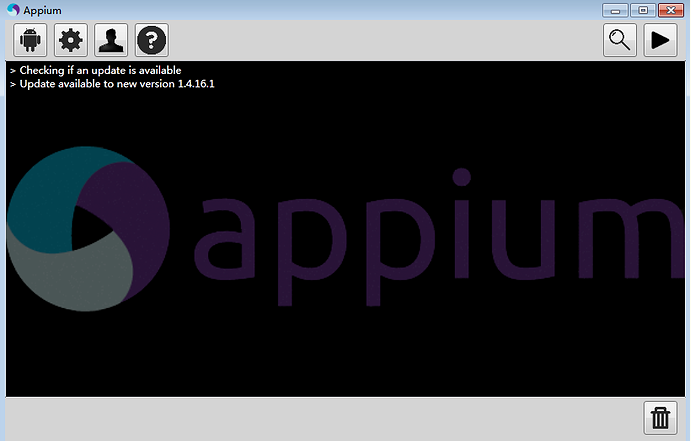Minimize the Appium window

[616, 10]
